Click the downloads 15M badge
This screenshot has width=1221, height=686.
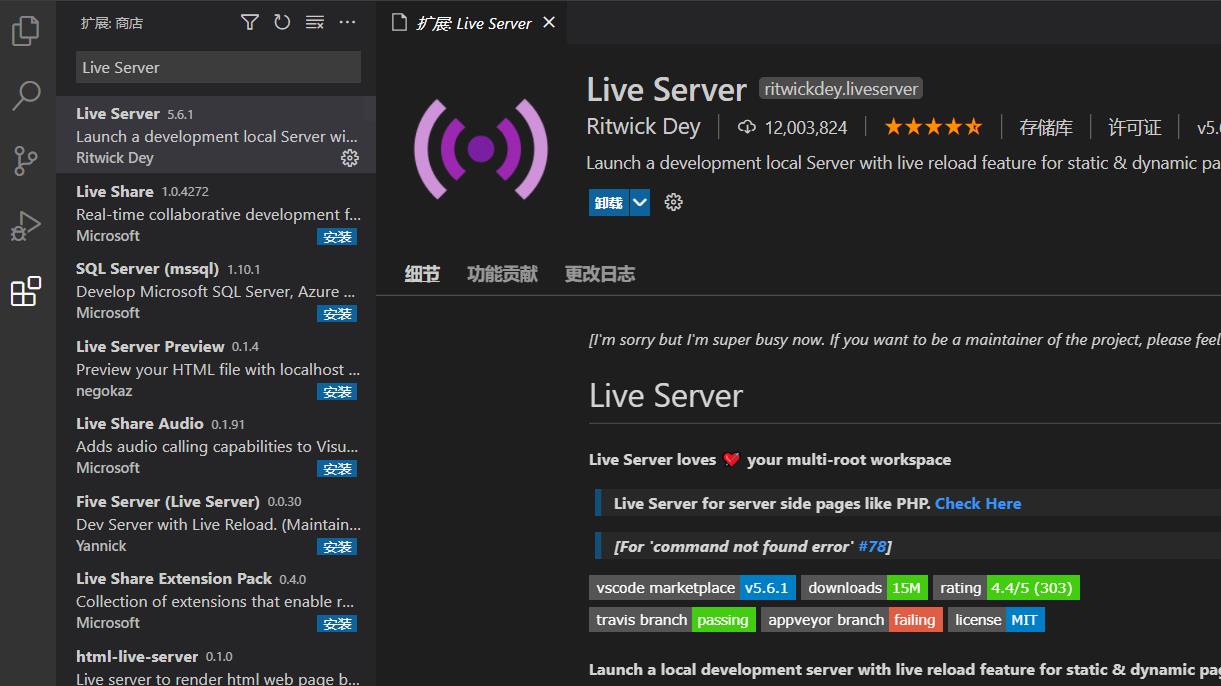tap(865, 588)
